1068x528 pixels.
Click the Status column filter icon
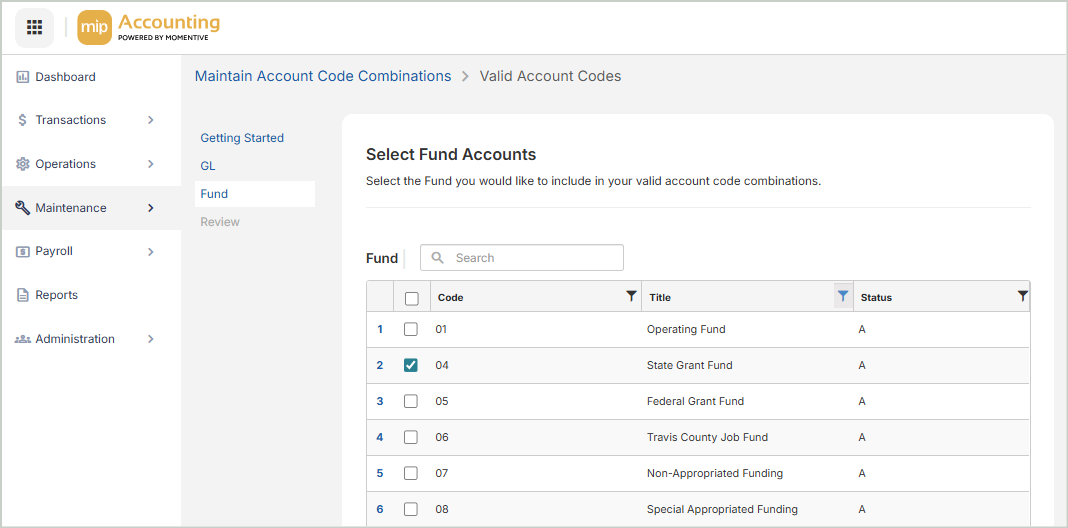[x=1022, y=296]
